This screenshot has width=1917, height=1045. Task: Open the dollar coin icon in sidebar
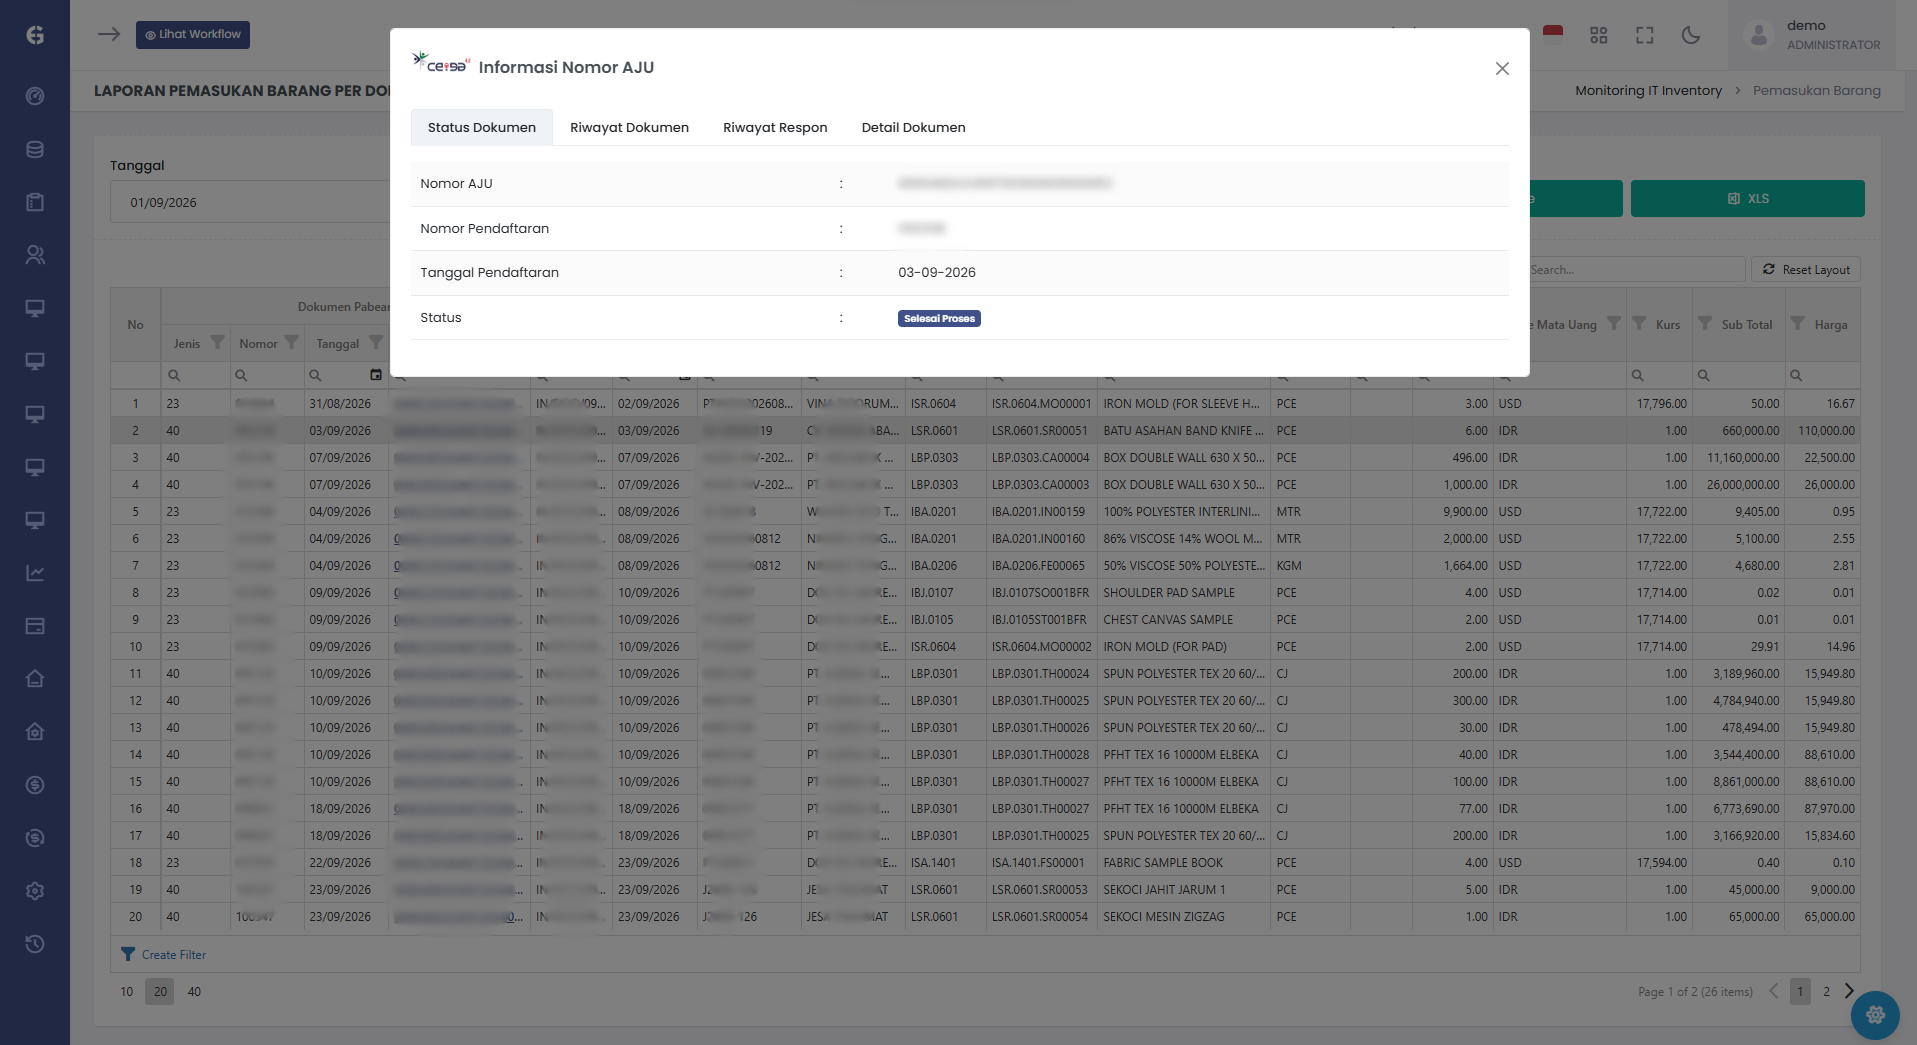pos(35,785)
